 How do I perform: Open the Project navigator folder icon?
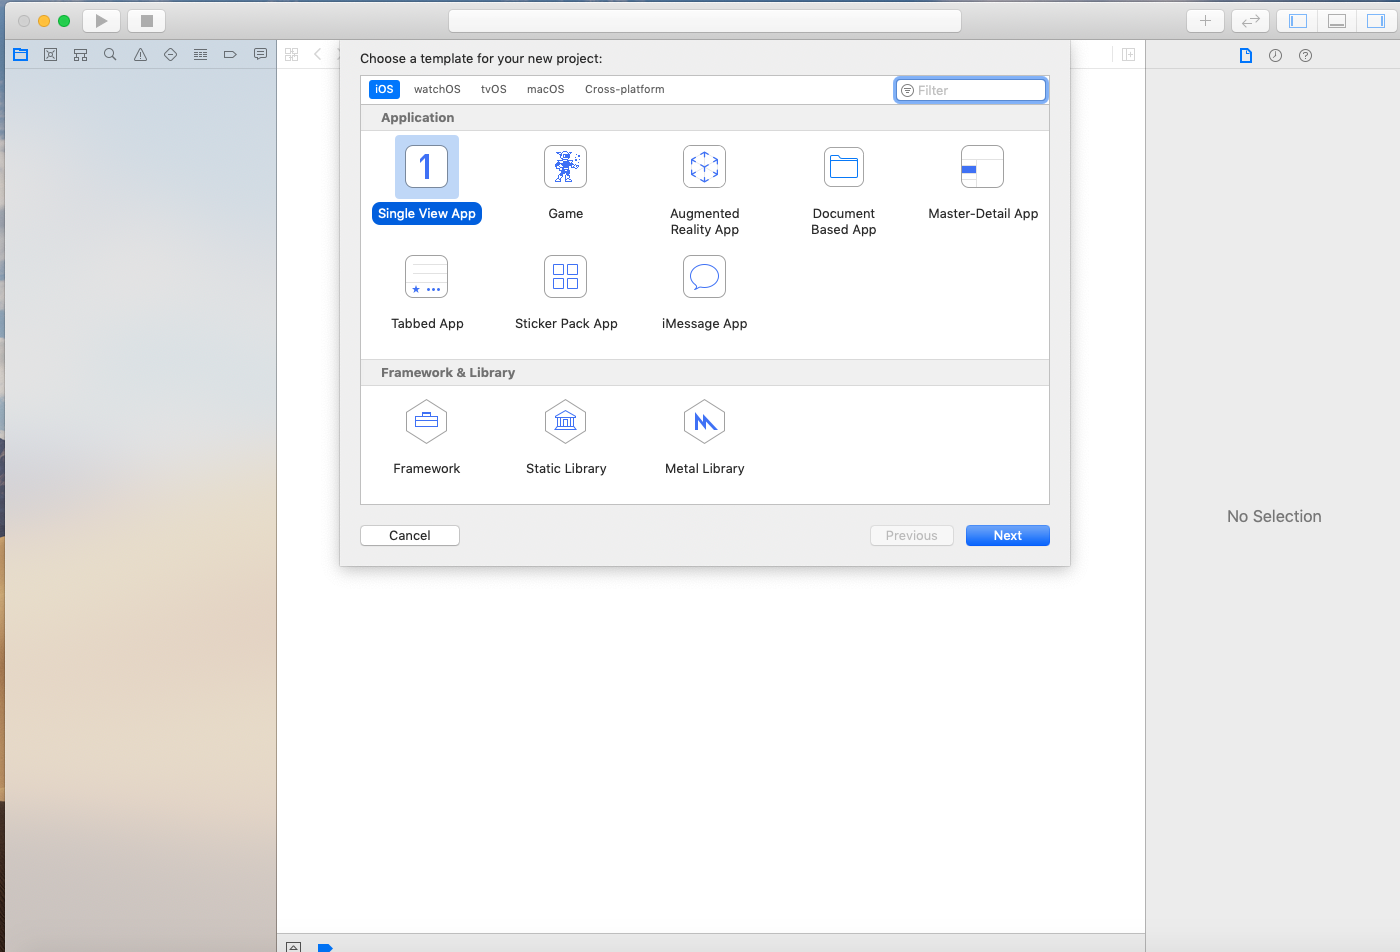(20, 55)
